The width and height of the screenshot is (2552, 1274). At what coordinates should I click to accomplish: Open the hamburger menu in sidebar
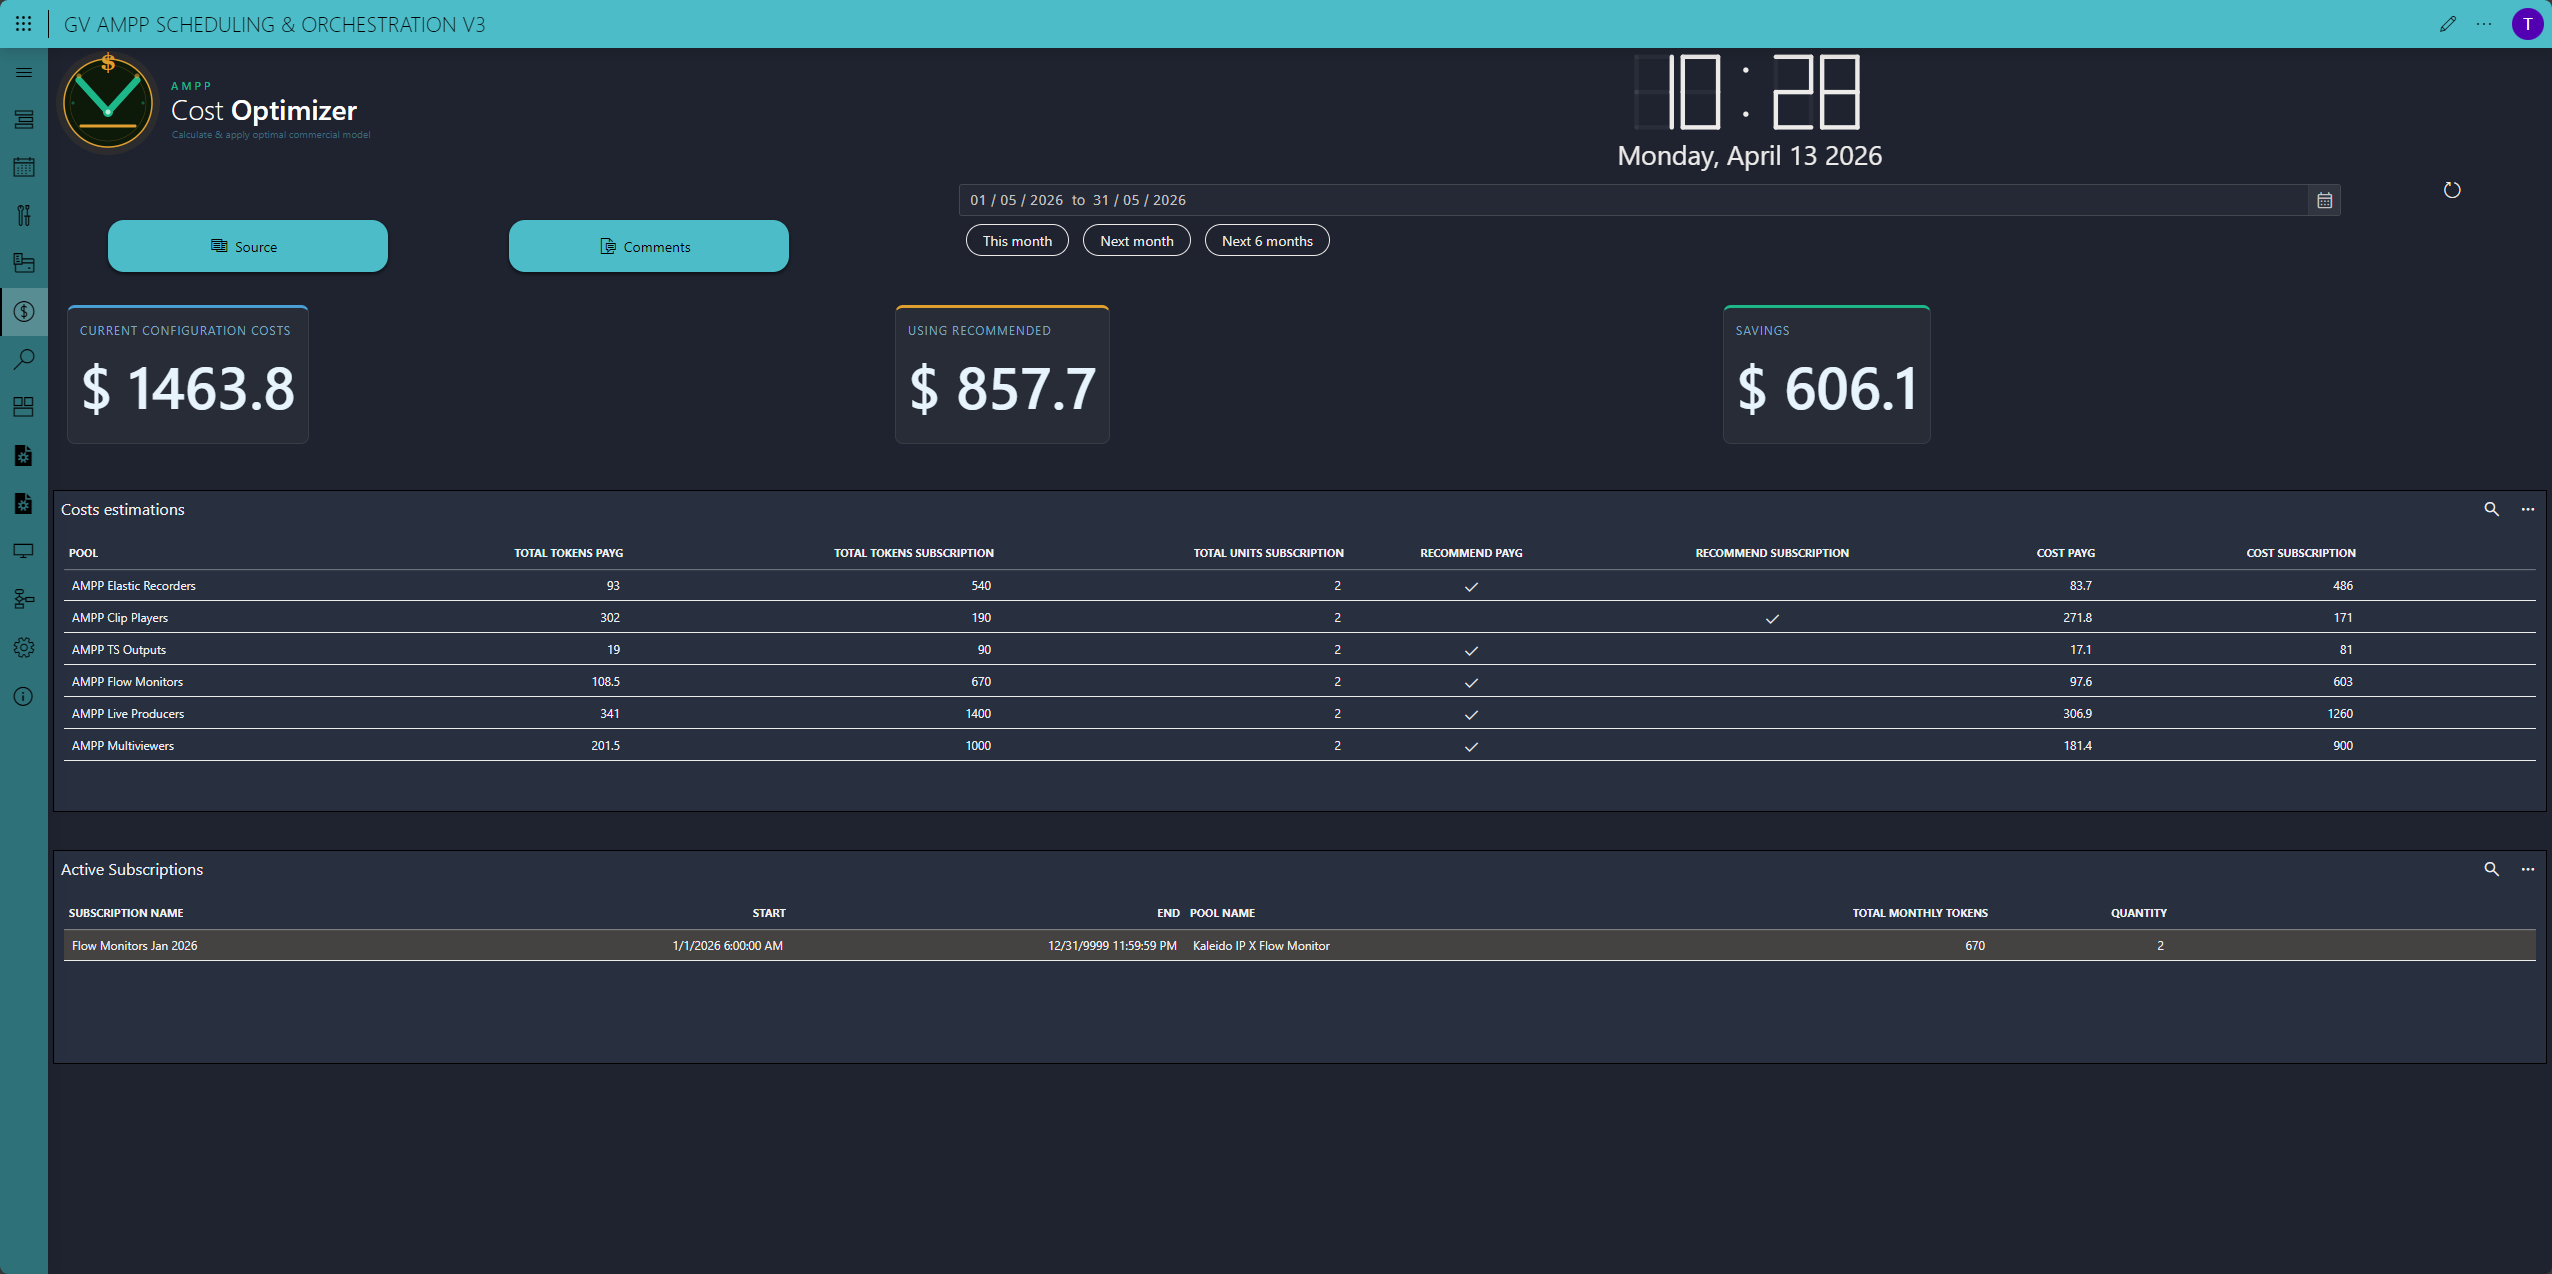(24, 72)
